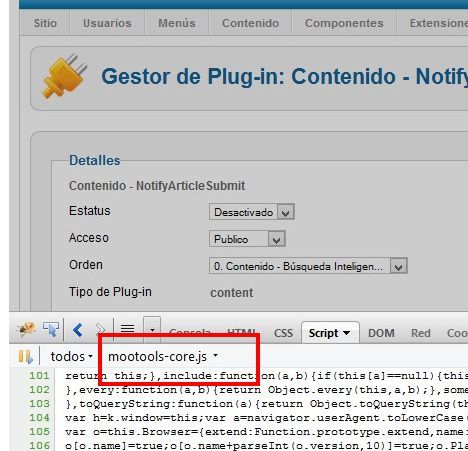Open the small dropdown beside the lines icon

click(x=152, y=329)
